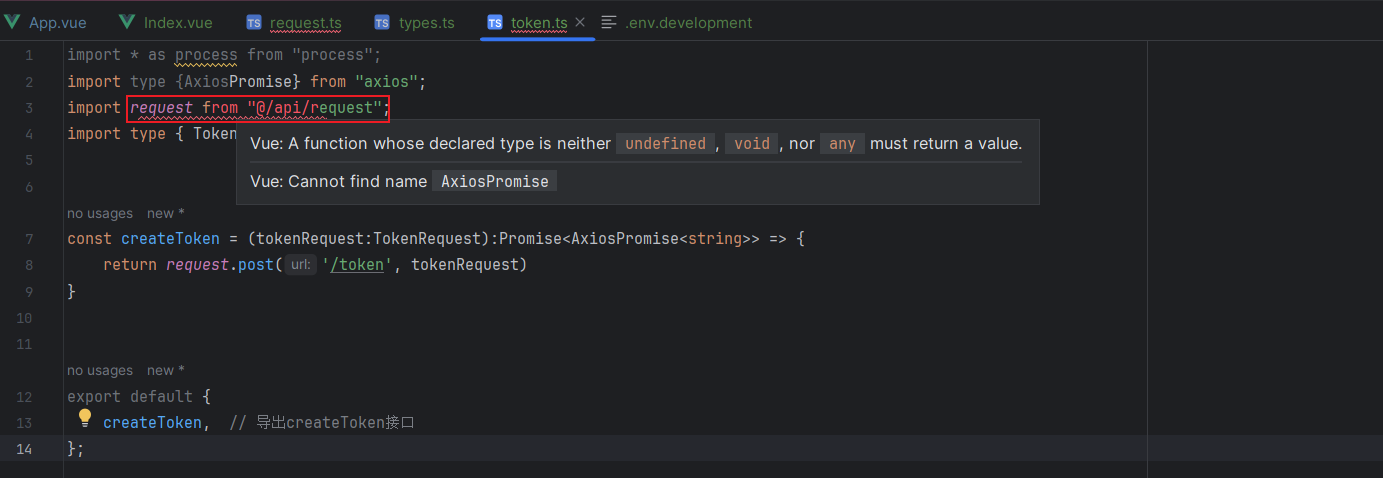
Task: Click AxiosPromise code chip in error tooltip
Action: click(x=495, y=182)
